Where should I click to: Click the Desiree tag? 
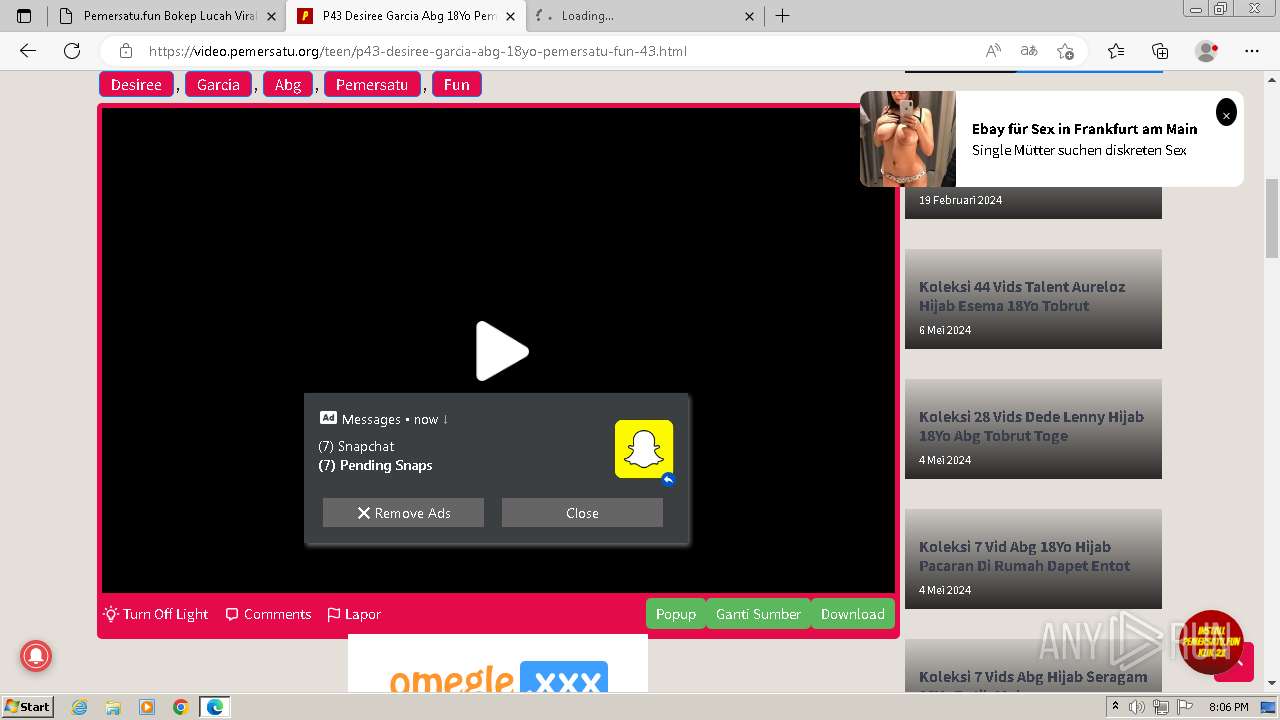coord(136,85)
